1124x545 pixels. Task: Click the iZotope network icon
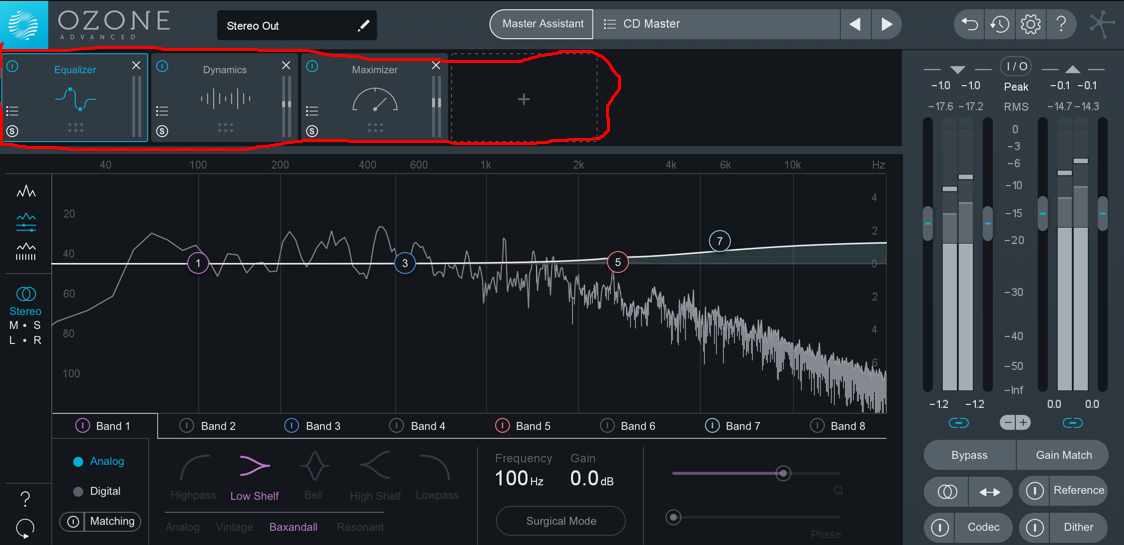pyautogui.click(x=1102, y=24)
